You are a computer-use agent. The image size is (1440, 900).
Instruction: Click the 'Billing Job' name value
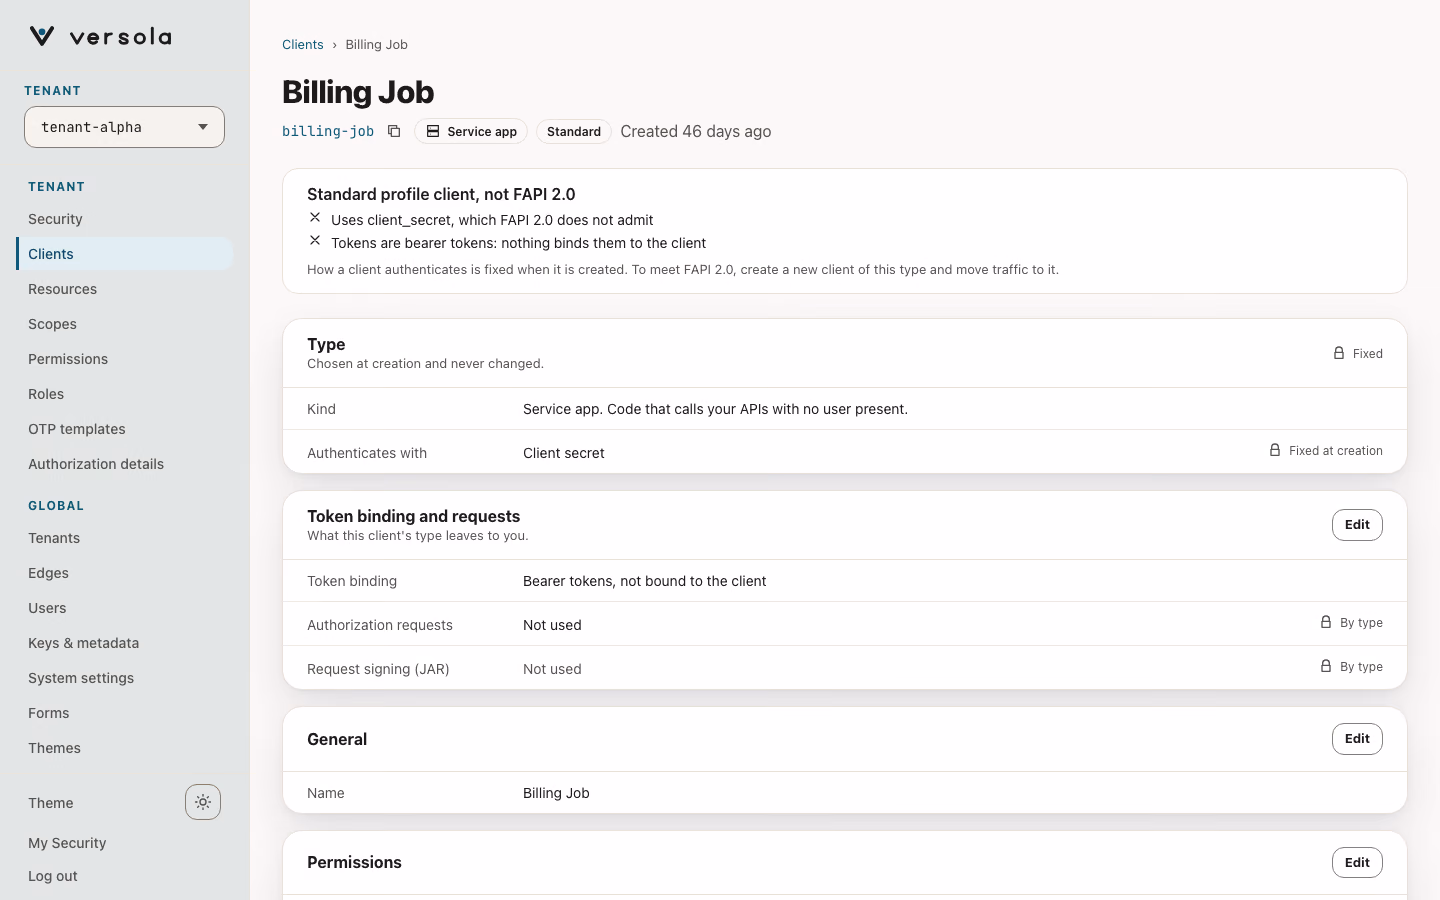click(x=556, y=793)
